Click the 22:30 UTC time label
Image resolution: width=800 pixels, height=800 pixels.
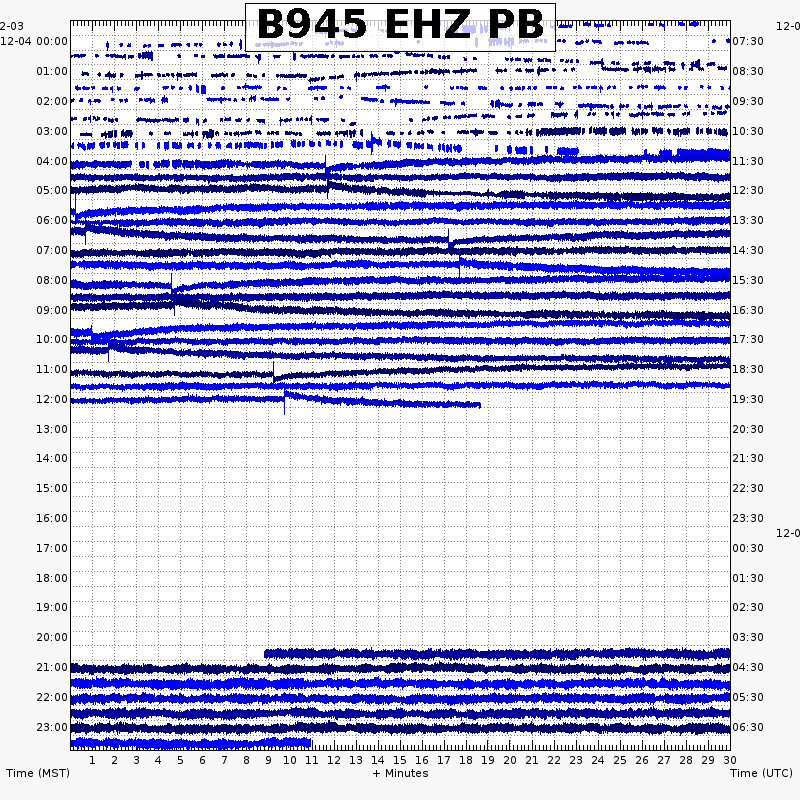748,488
